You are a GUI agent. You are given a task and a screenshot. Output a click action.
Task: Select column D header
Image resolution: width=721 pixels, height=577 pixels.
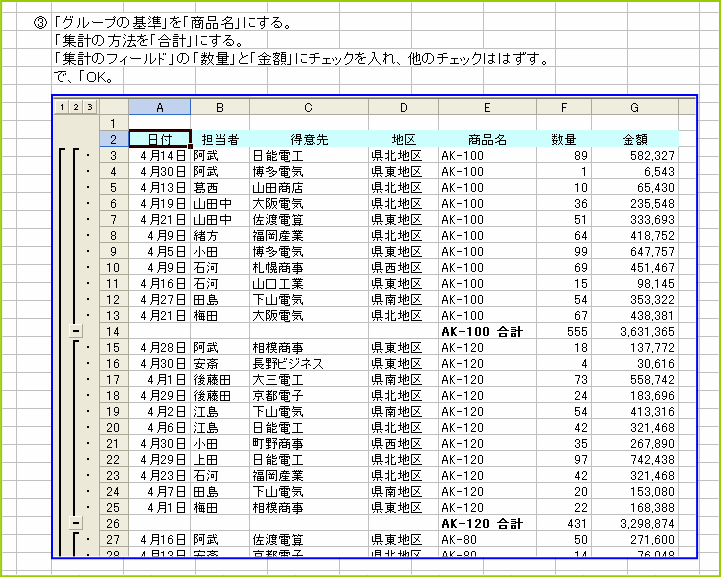pos(403,107)
